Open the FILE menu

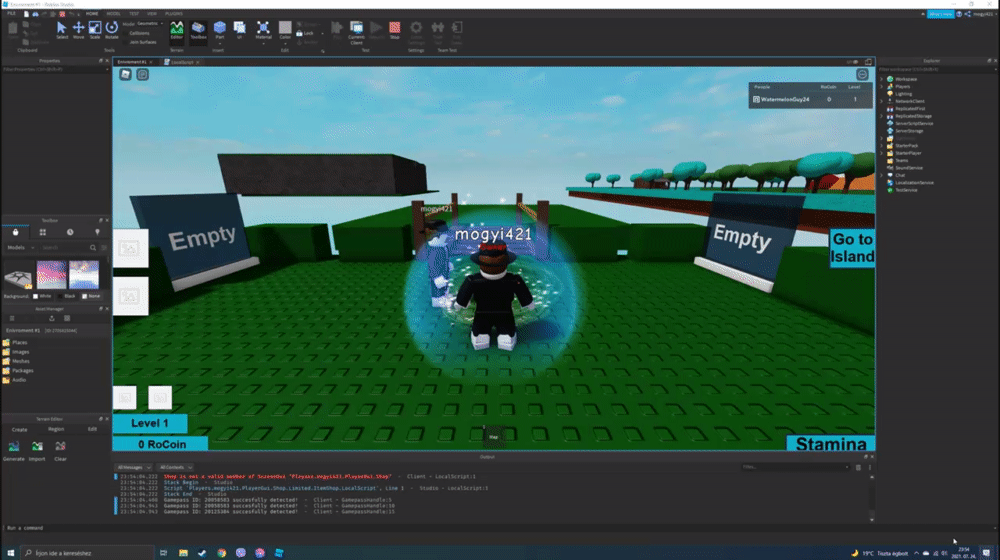11,13
